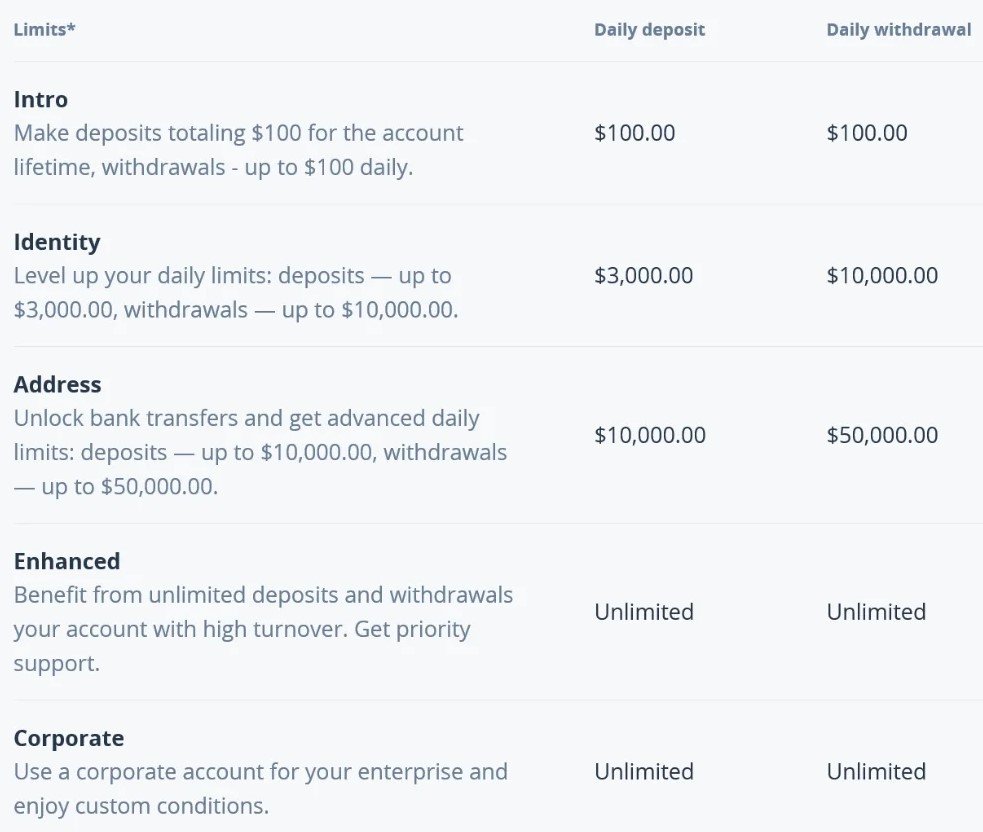Click the Intro level description text
The width and height of the screenshot is (983, 832).
(239, 150)
